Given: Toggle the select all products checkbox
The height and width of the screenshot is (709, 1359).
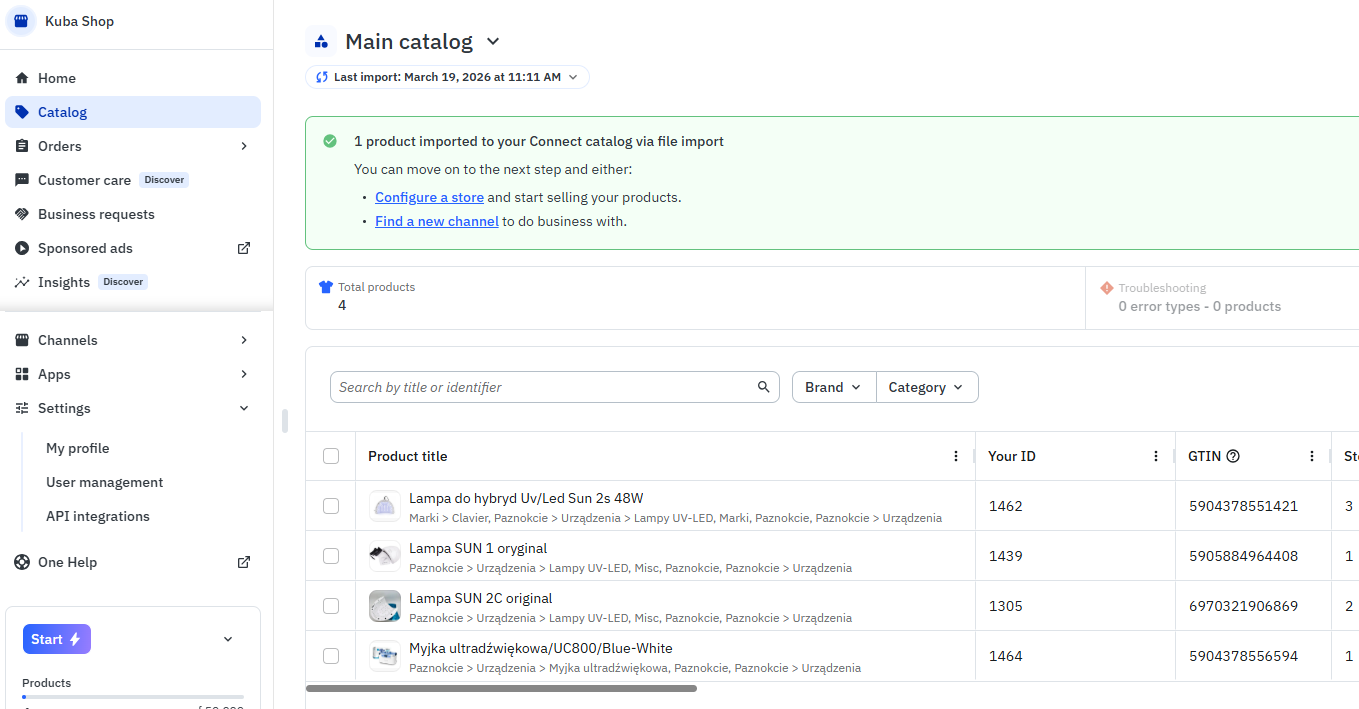Looking at the screenshot, I should click(331, 456).
